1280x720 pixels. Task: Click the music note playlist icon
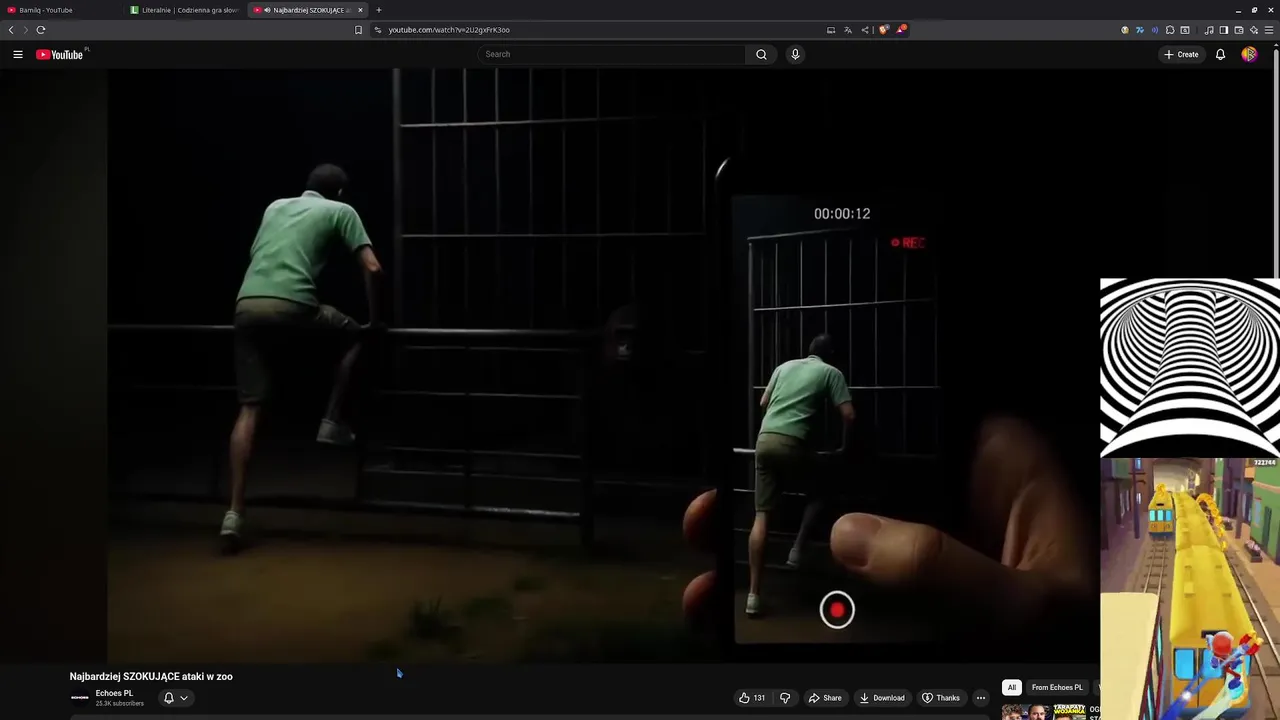point(1209,30)
